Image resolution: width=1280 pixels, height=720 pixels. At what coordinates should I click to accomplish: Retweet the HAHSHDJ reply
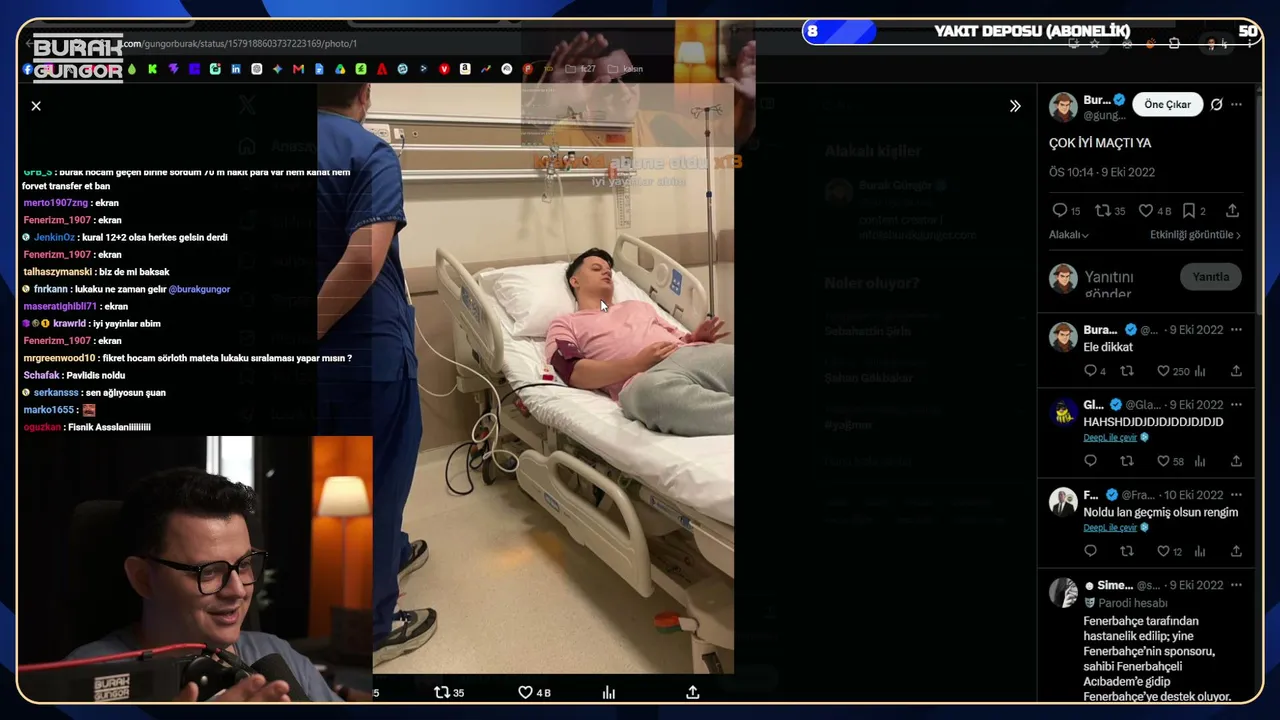[x=1127, y=461]
